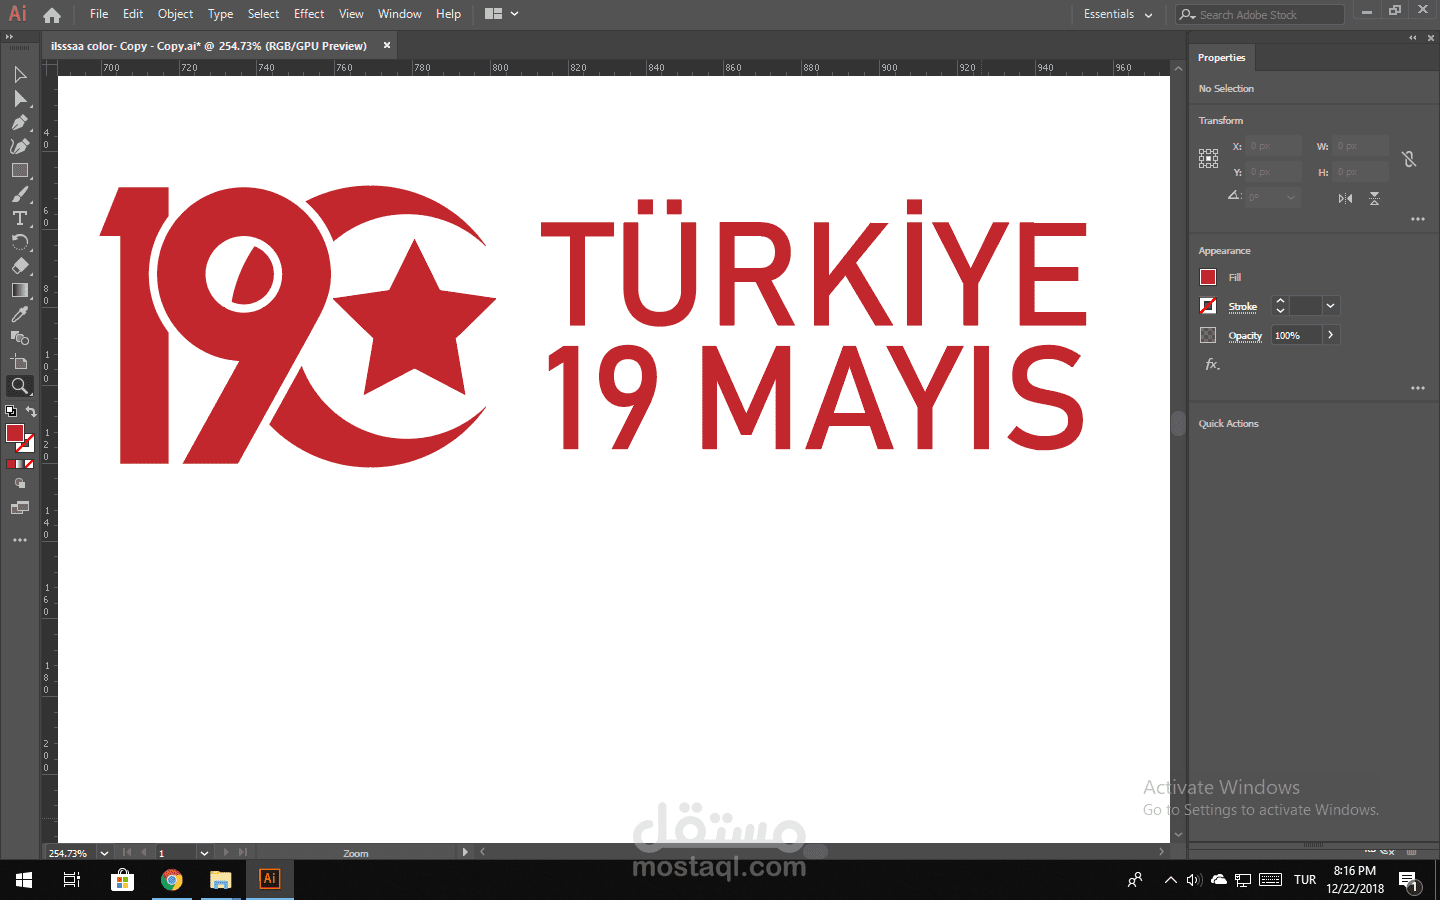Open the Draw mode button in the toolbar
Screen dimensions: 1440x900
(20, 483)
